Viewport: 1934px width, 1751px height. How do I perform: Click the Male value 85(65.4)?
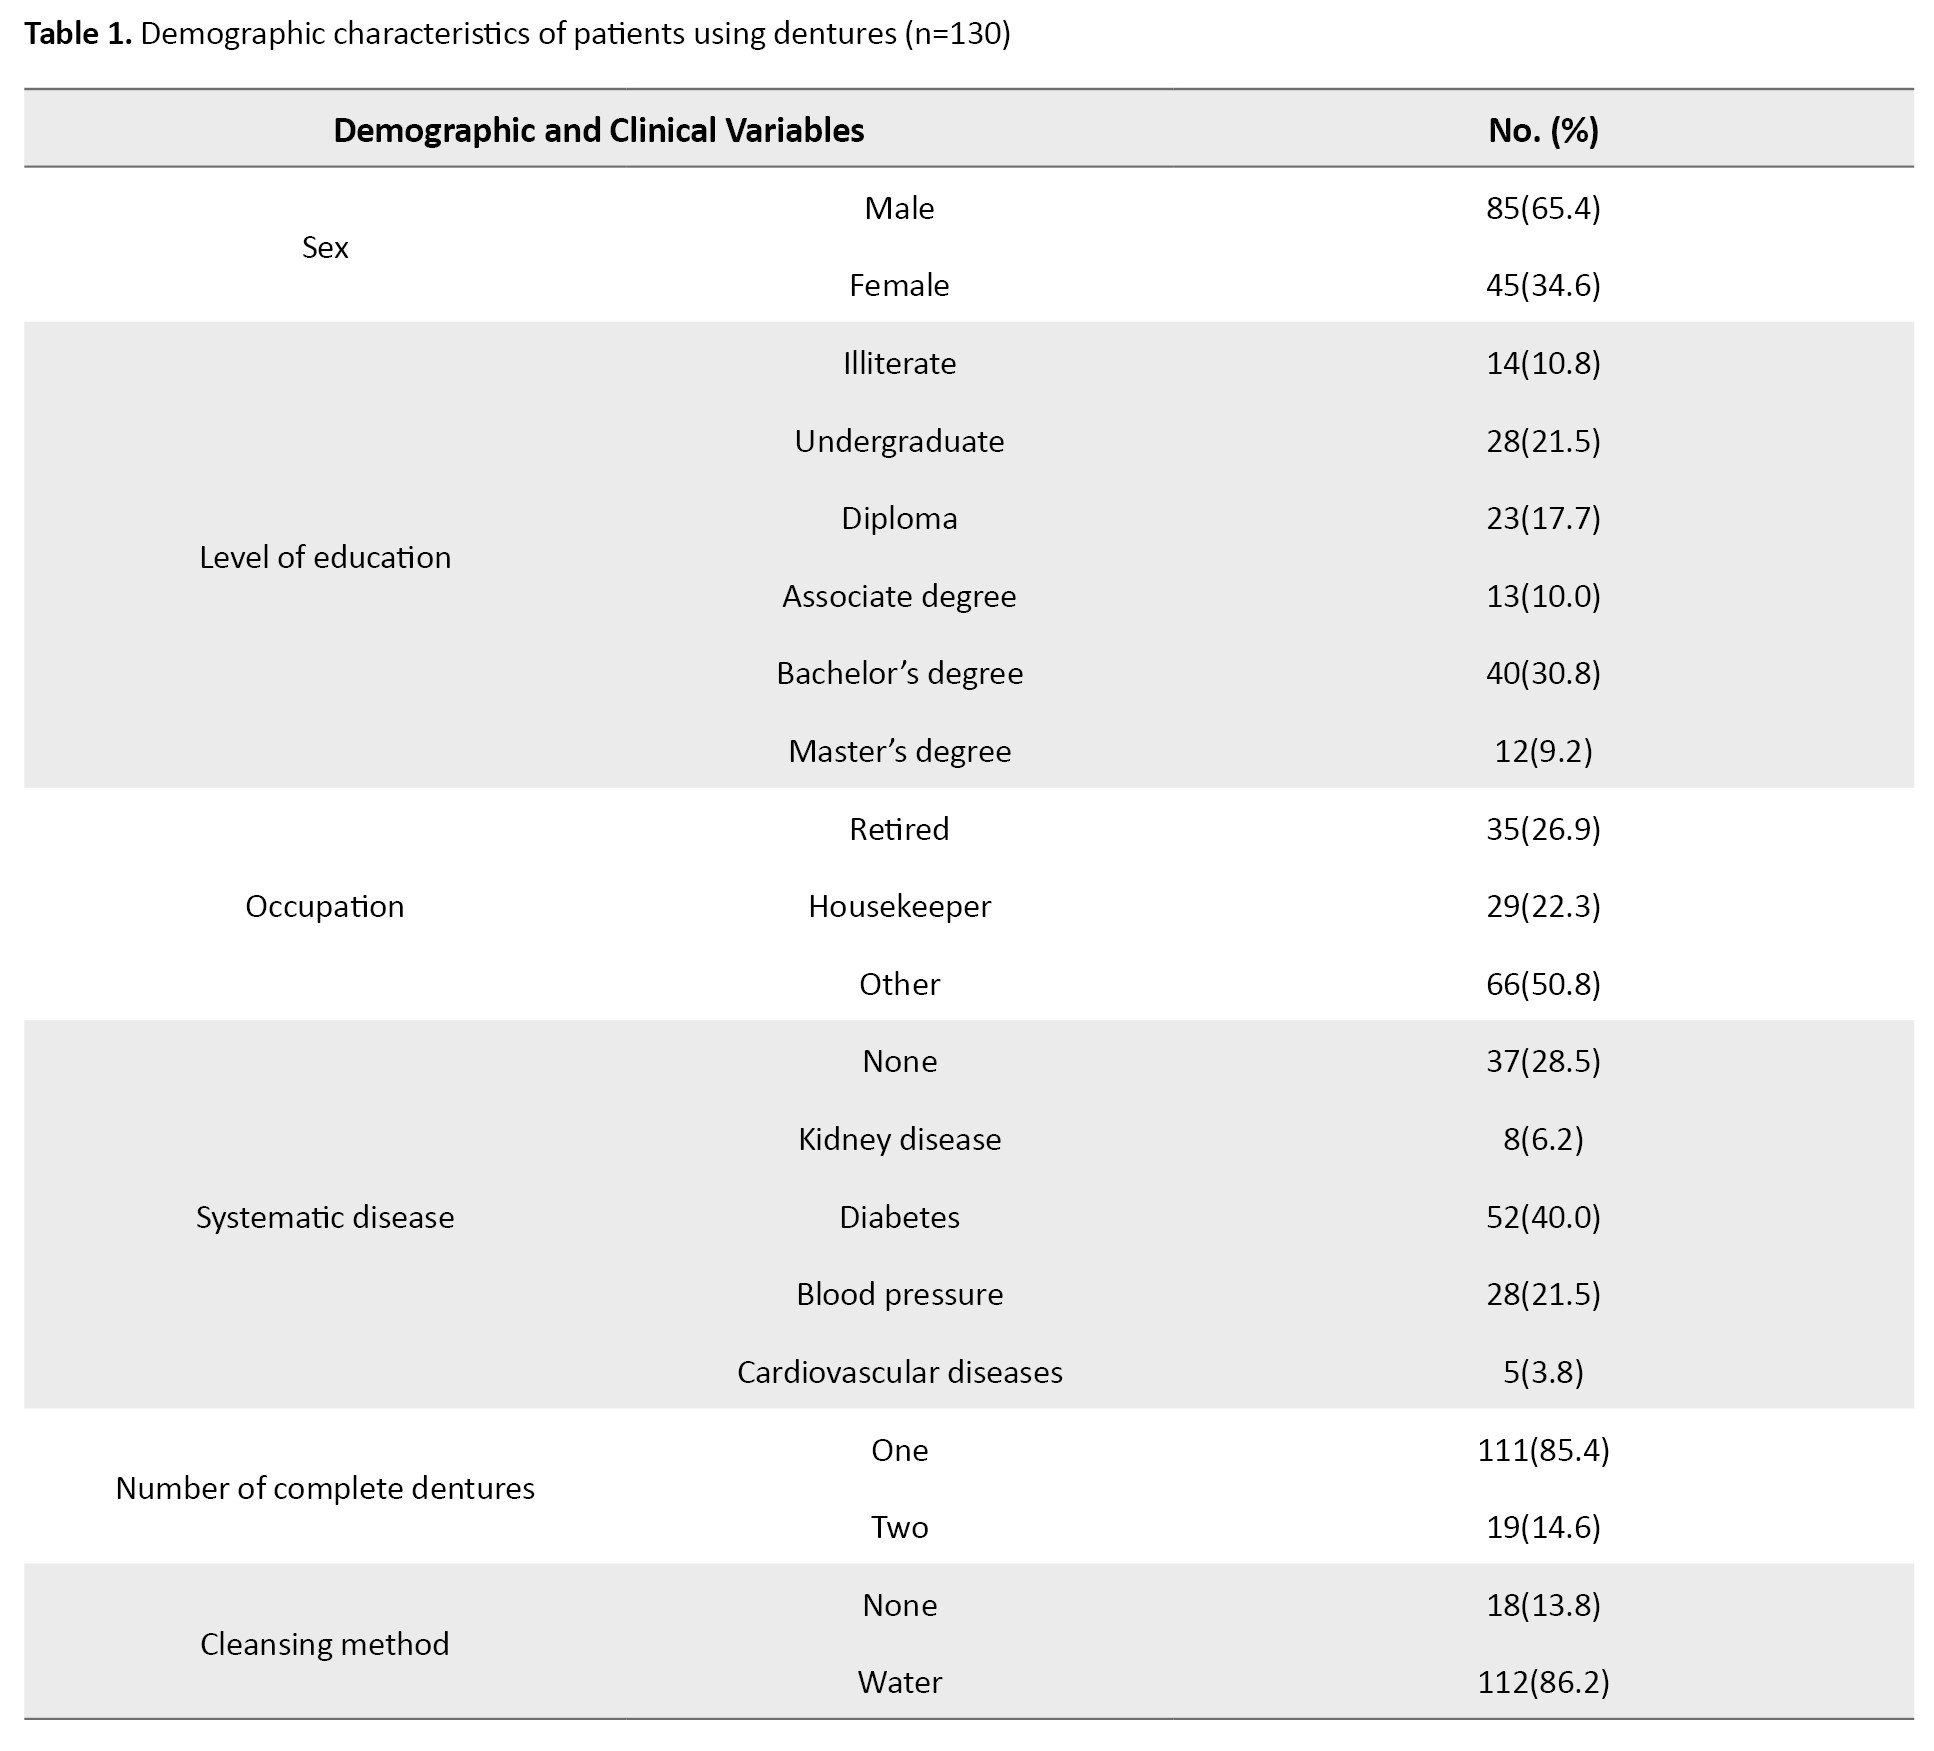click(x=1543, y=208)
